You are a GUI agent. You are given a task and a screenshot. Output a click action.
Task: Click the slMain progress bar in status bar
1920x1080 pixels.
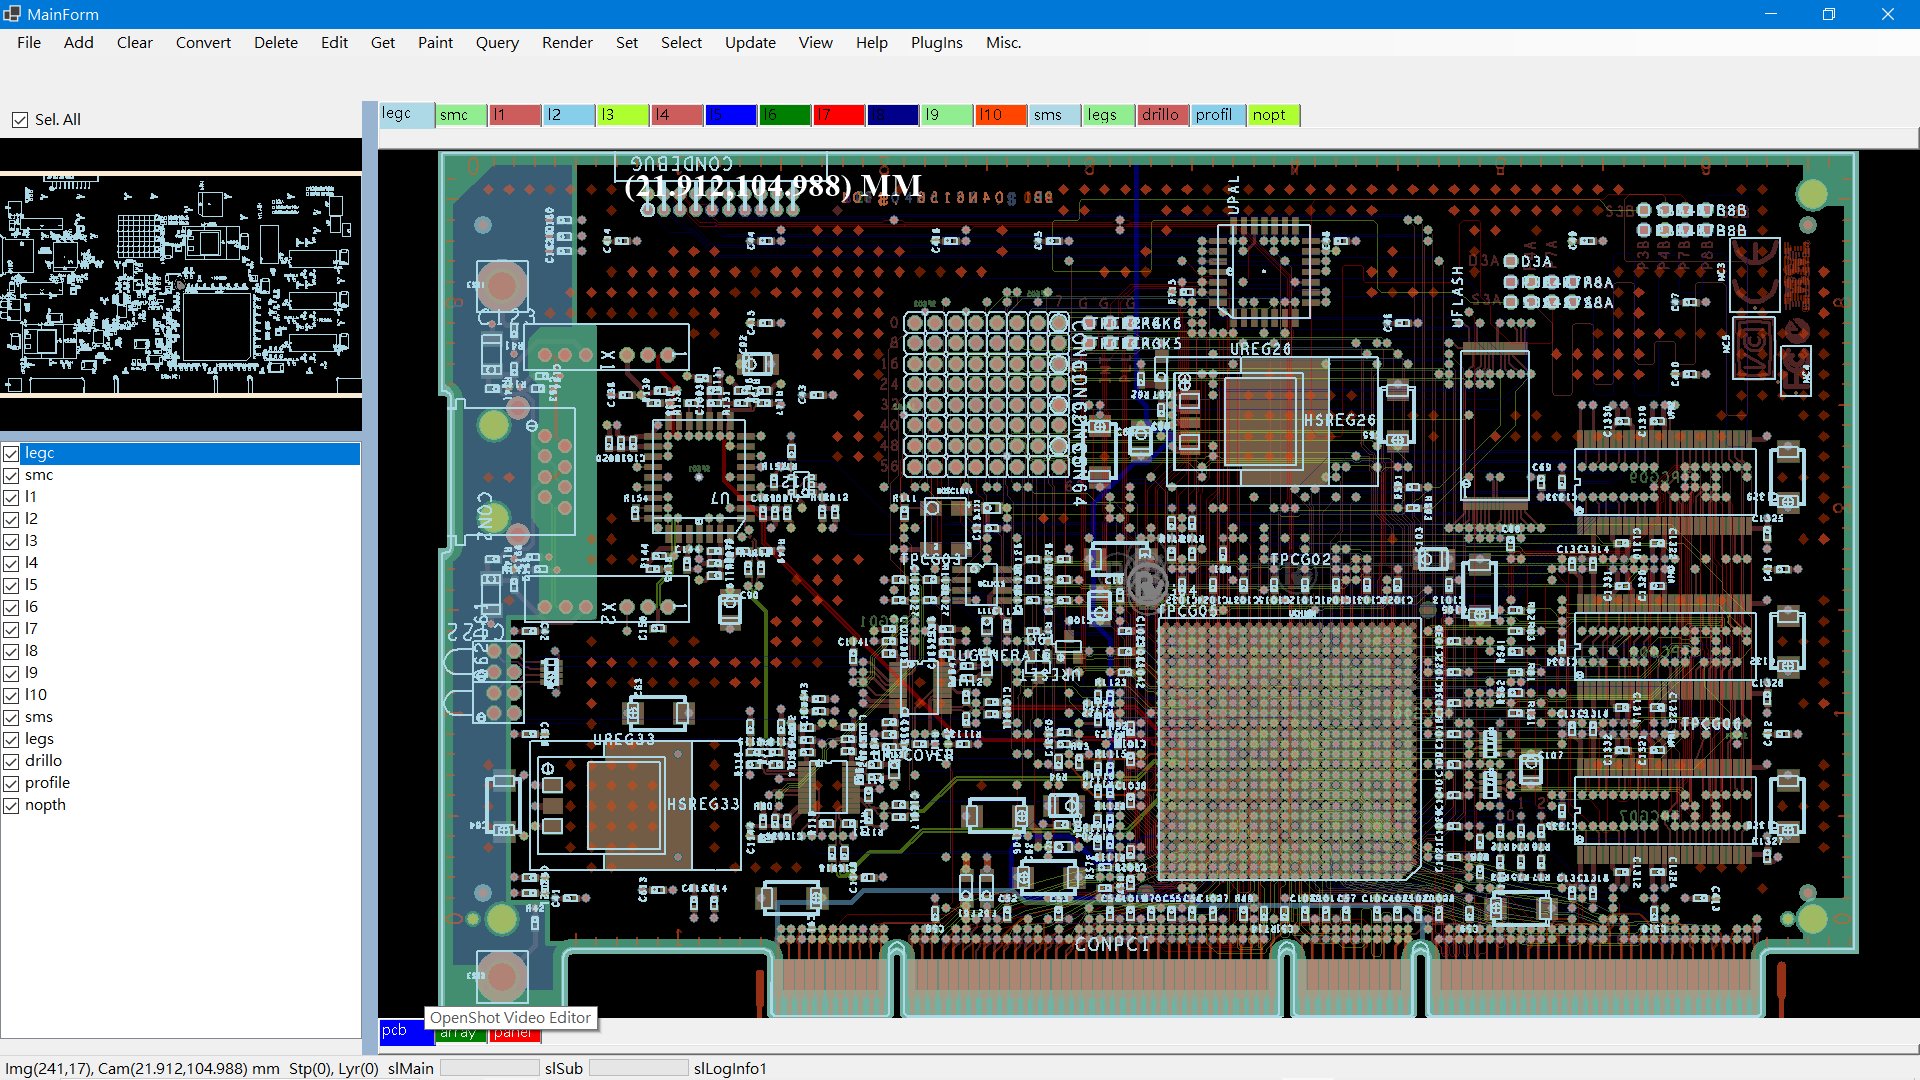[x=490, y=1068]
